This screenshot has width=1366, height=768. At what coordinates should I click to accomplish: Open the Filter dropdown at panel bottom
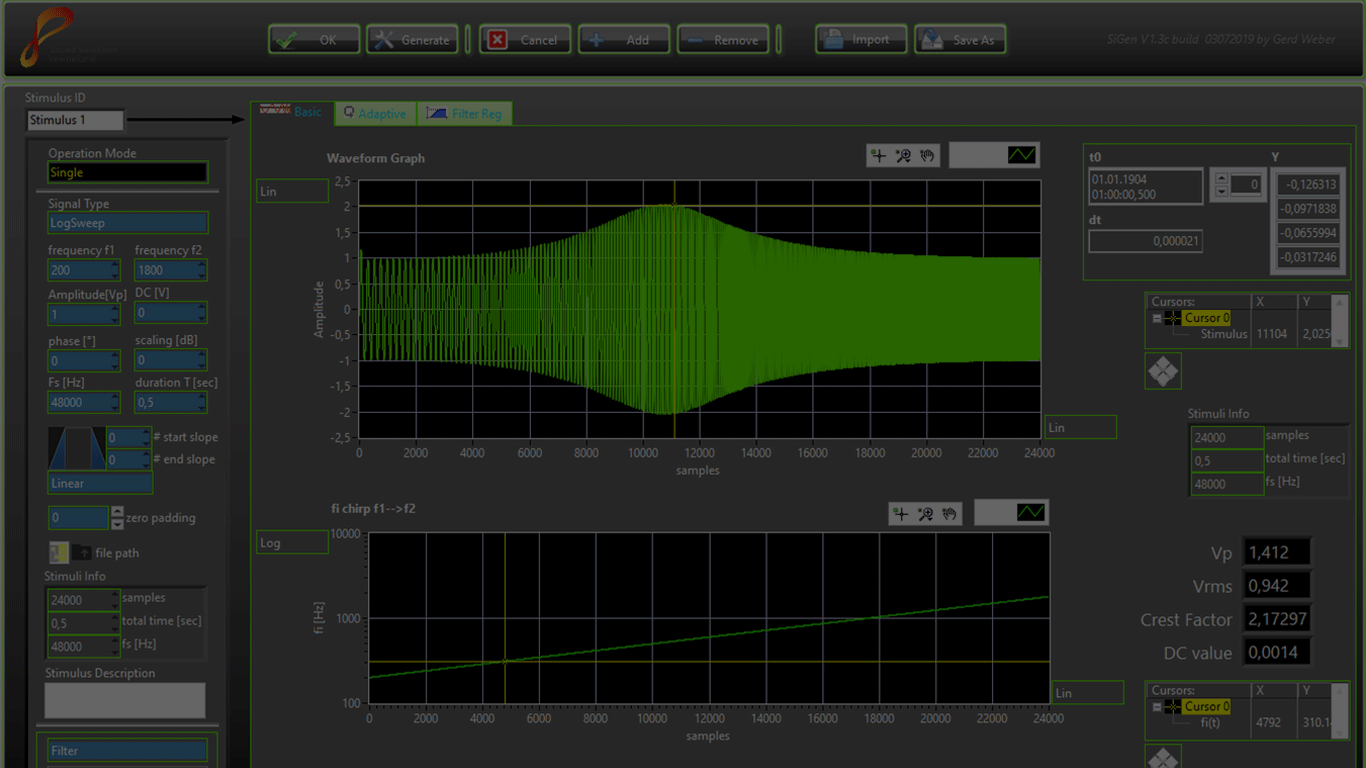click(128, 750)
